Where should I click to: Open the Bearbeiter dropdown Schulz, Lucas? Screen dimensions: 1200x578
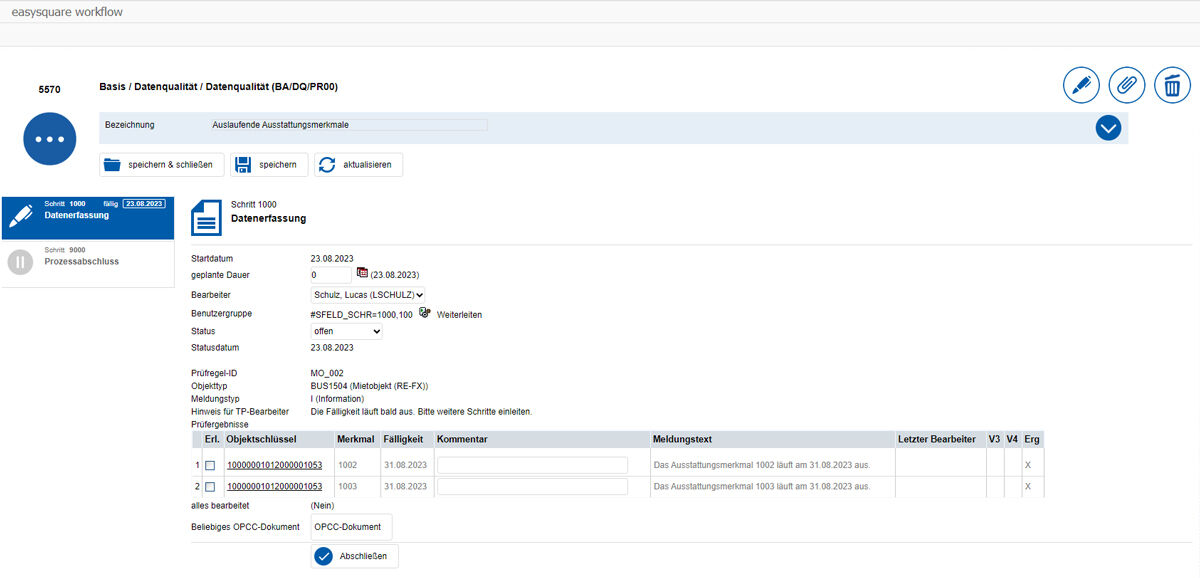[x=368, y=295]
